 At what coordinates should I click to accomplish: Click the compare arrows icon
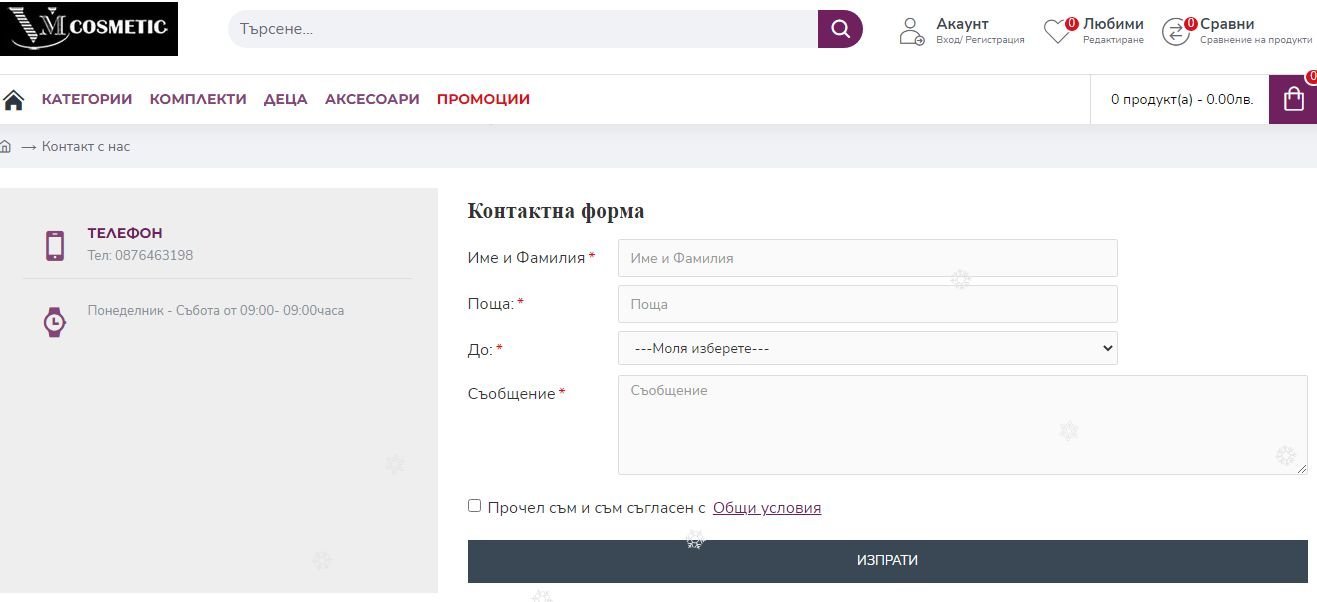1175,32
